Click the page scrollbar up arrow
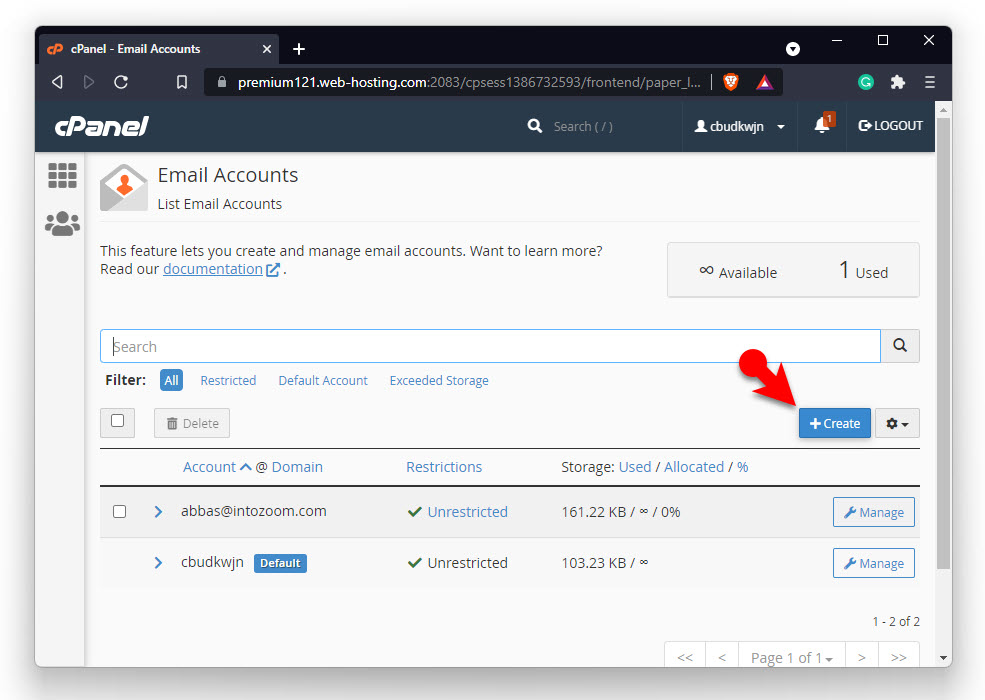This screenshot has width=985, height=700. click(943, 109)
